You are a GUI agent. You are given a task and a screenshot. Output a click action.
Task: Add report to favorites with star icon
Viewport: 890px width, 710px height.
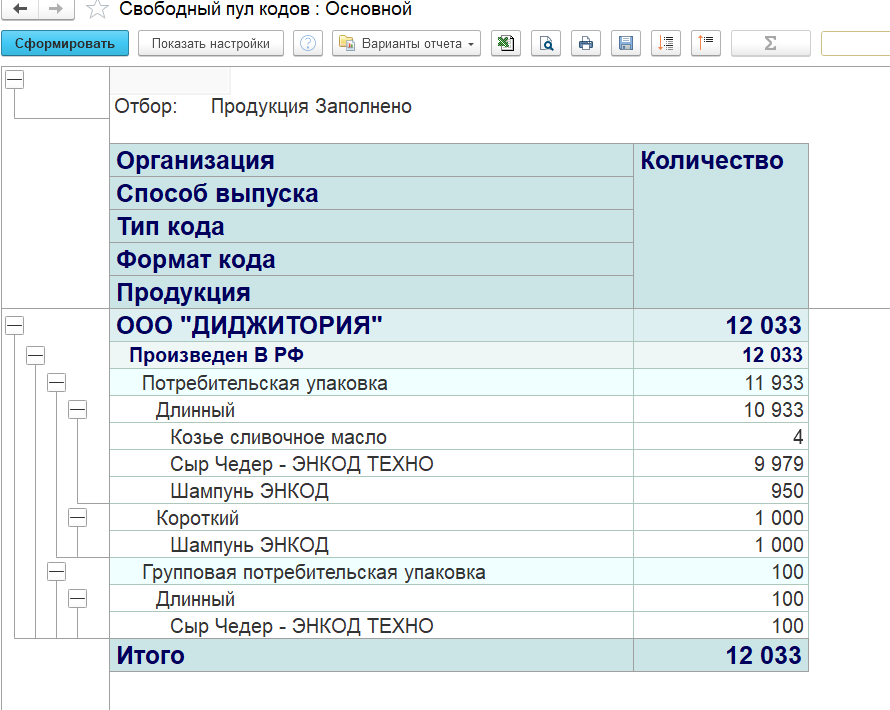point(96,10)
